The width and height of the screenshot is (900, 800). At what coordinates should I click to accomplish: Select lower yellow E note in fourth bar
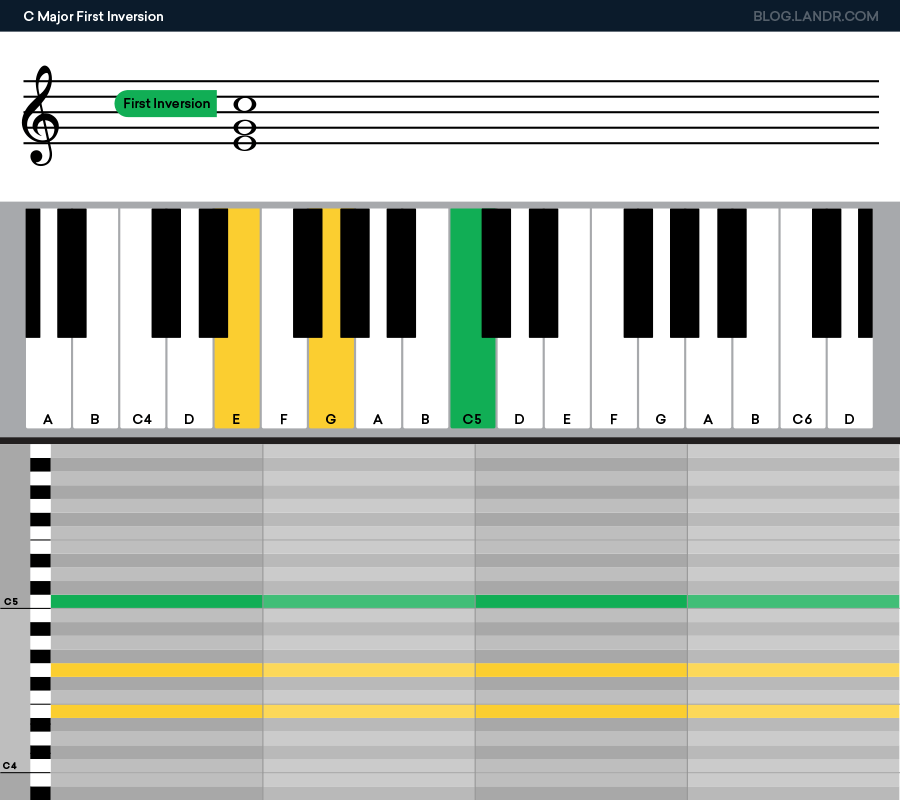794,711
